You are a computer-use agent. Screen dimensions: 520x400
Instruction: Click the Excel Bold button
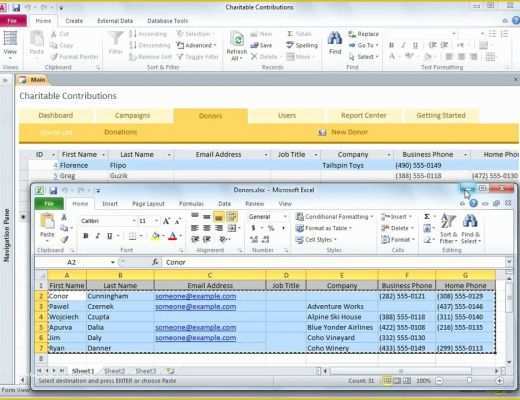click(x=86, y=236)
